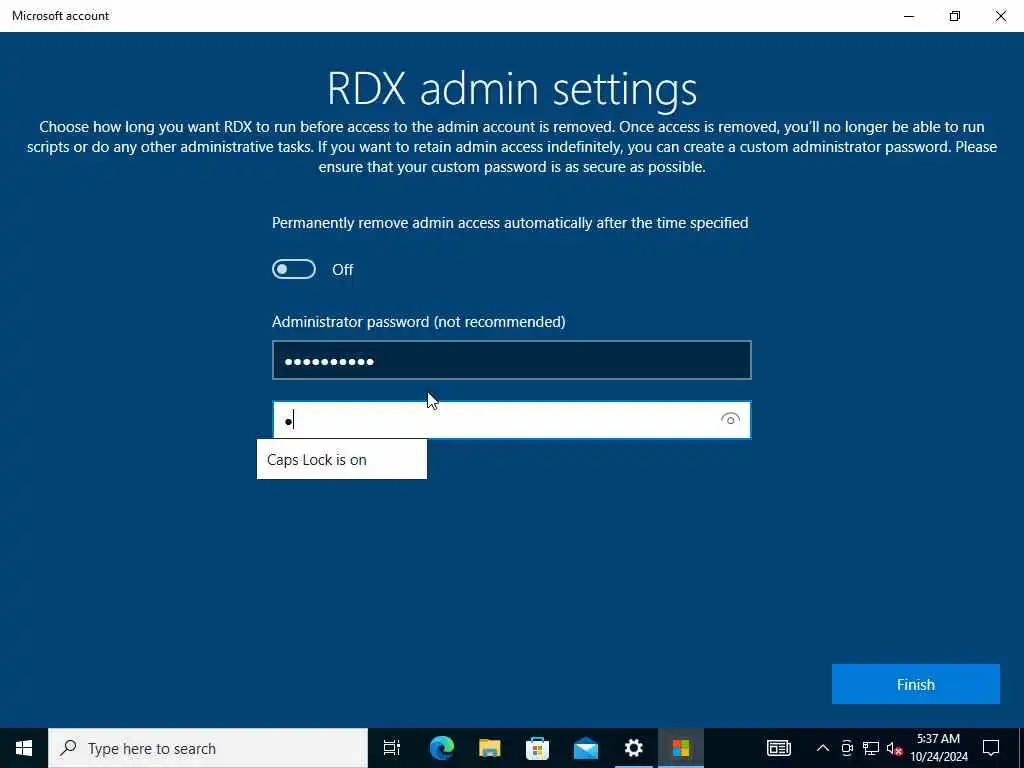
Task: Click the RDX admin settings heading
Action: coord(512,89)
